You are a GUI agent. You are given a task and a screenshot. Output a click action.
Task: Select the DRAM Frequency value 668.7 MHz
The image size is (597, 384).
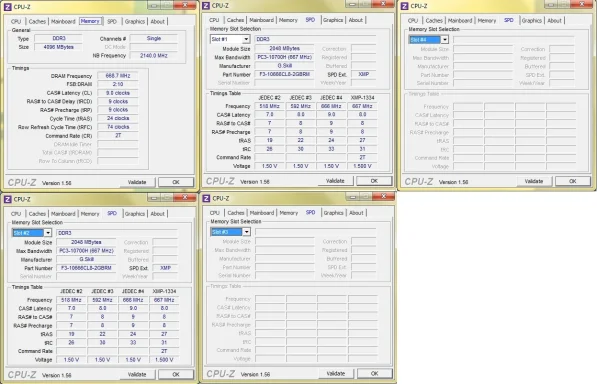pyautogui.click(x=118, y=76)
